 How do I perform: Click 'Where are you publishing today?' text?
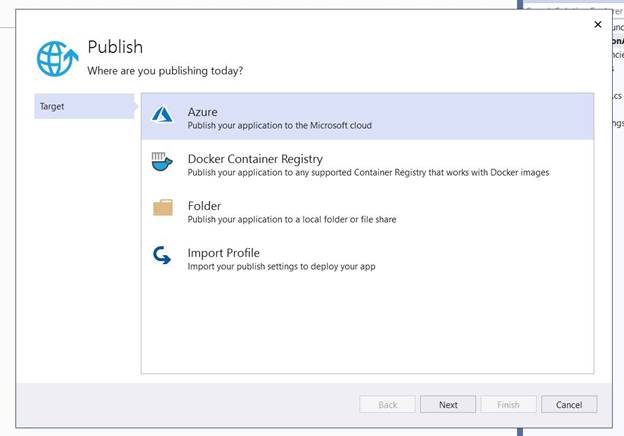pyautogui.click(x=165, y=71)
